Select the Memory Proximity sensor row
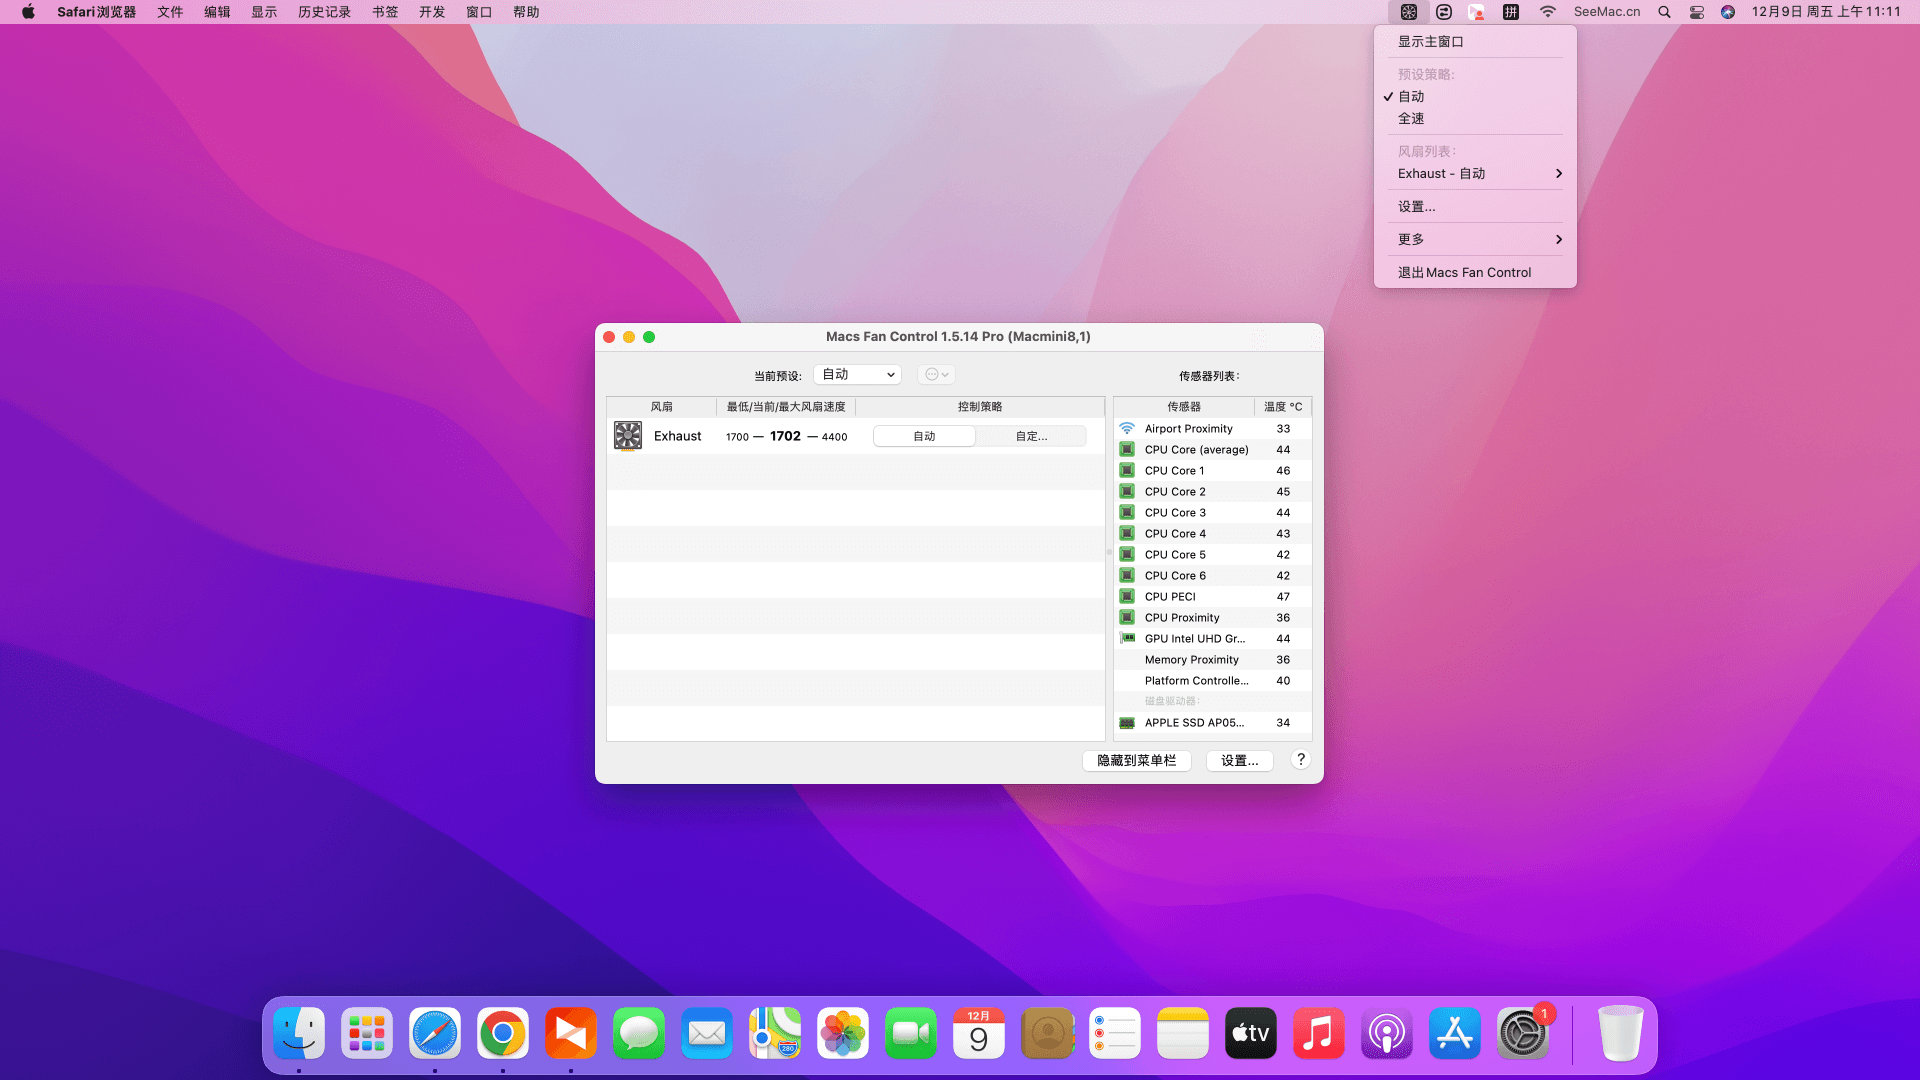This screenshot has width=1920, height=1080. [x=1212, y=660]
